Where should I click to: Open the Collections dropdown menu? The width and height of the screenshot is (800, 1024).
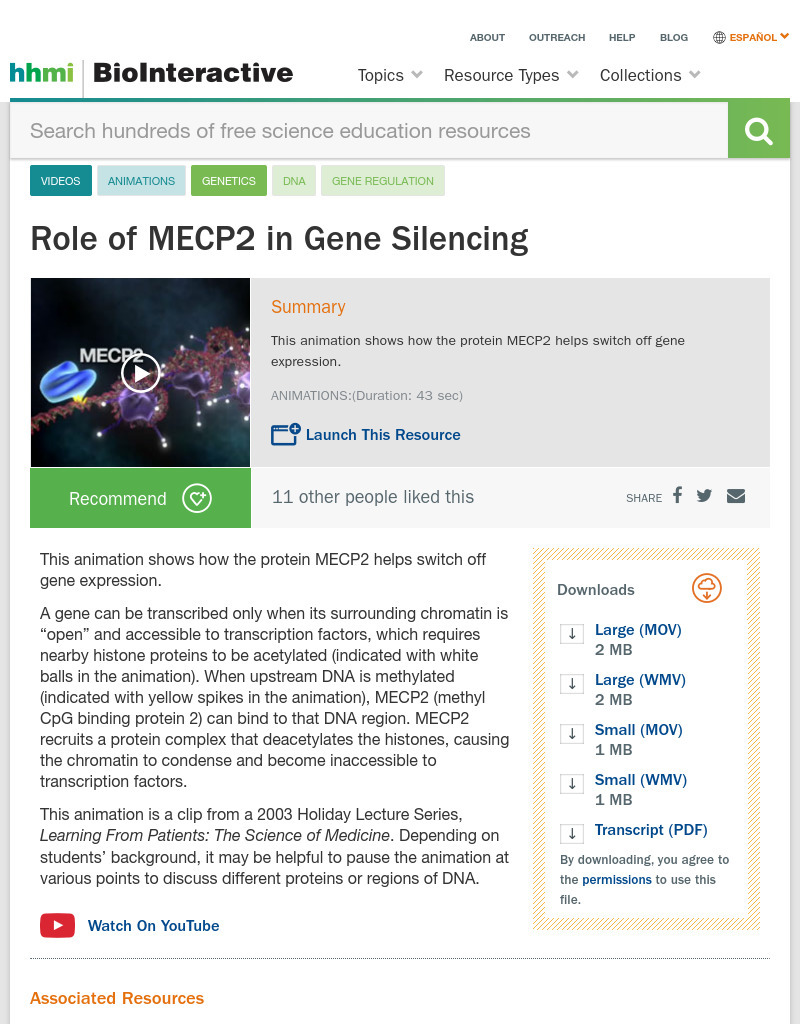(x=650, y=75)
